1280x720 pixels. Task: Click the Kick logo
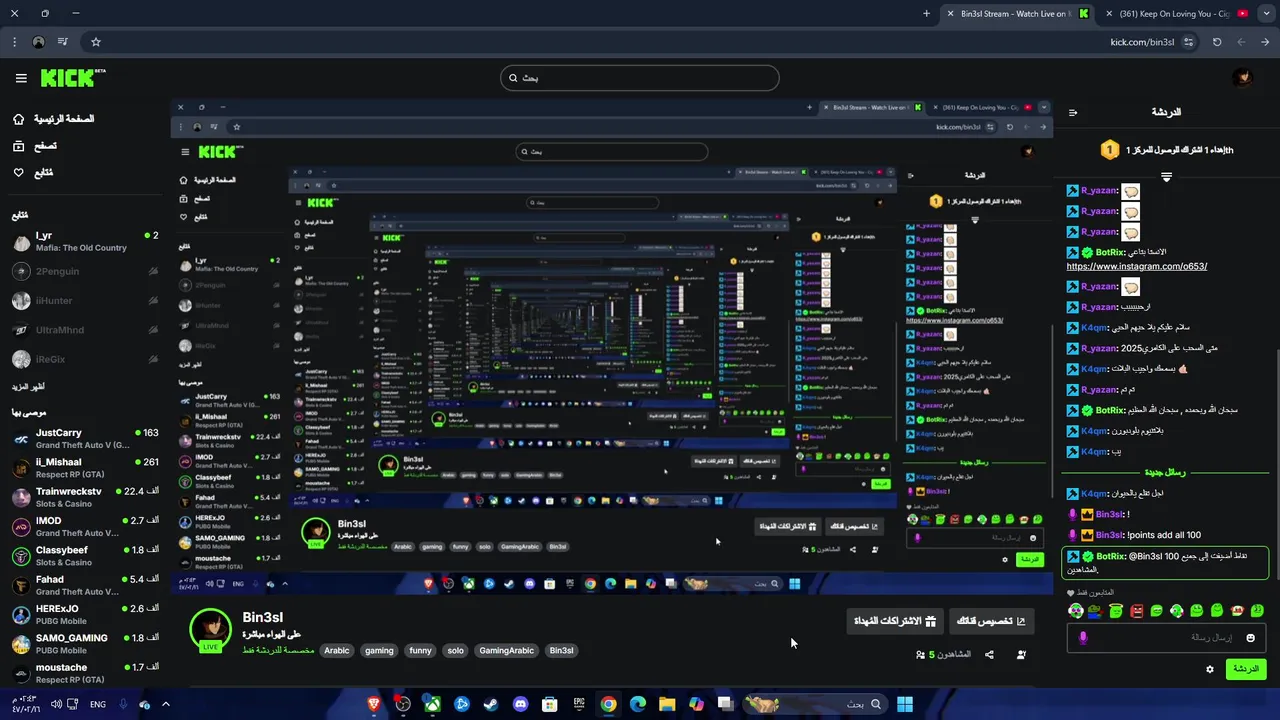click(x=73, y=78)
